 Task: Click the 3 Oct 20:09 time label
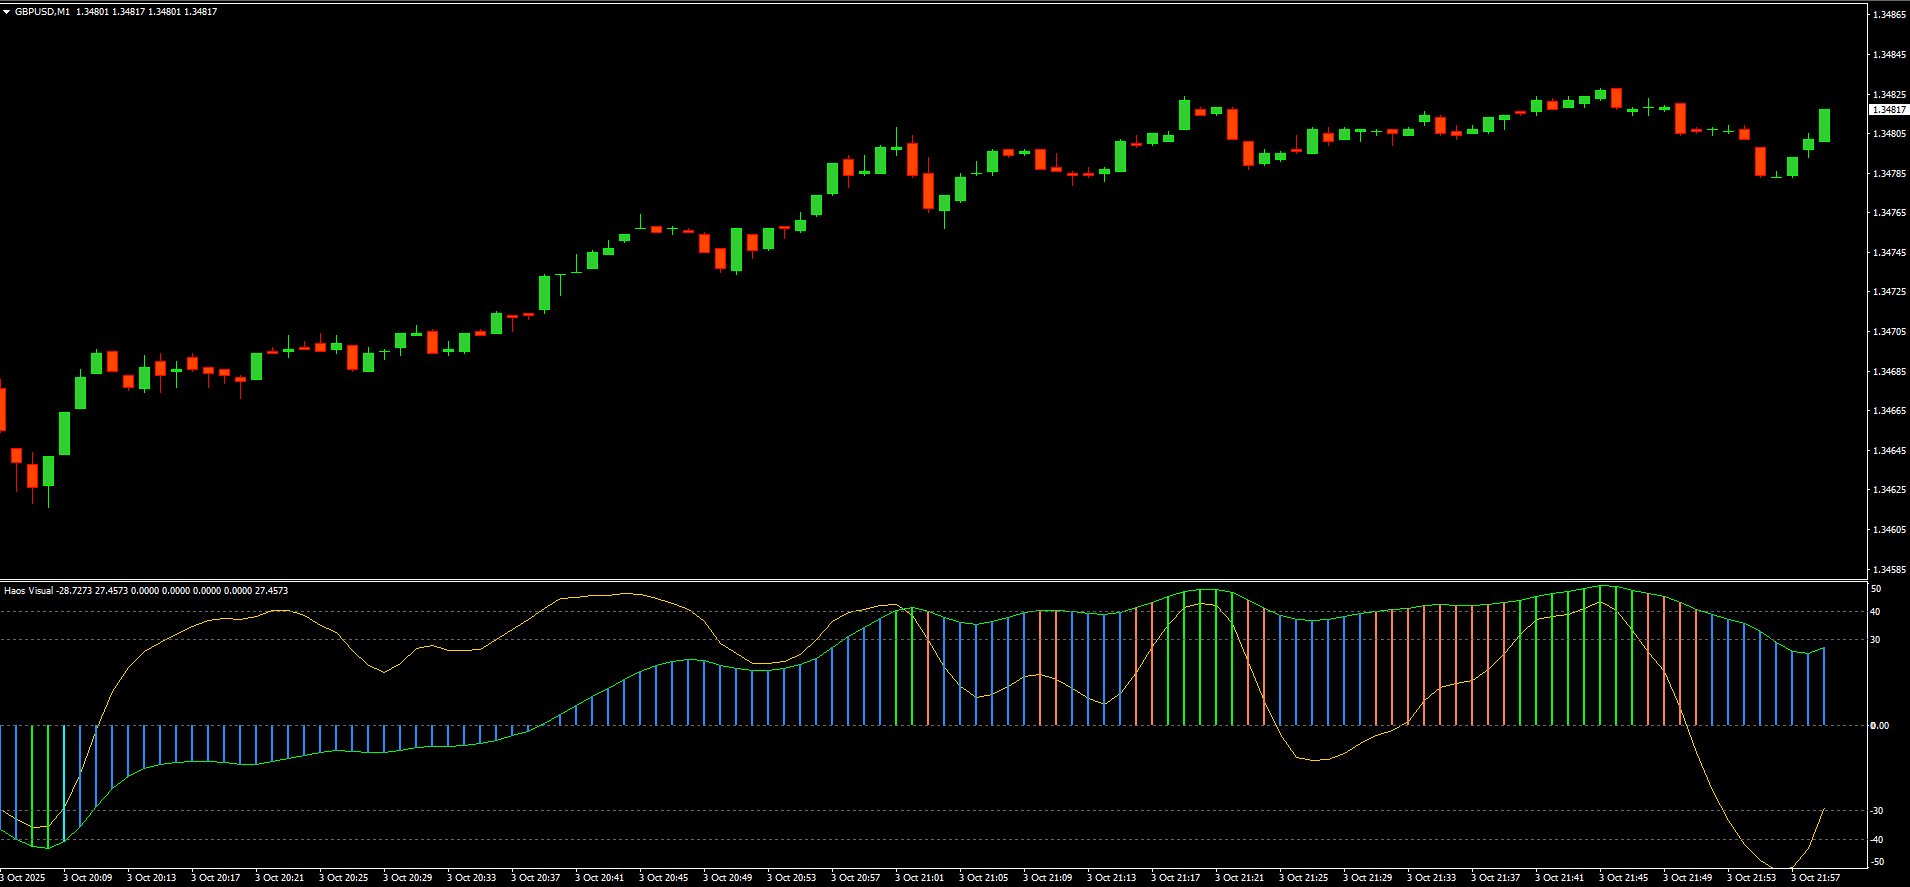point(87,878)
